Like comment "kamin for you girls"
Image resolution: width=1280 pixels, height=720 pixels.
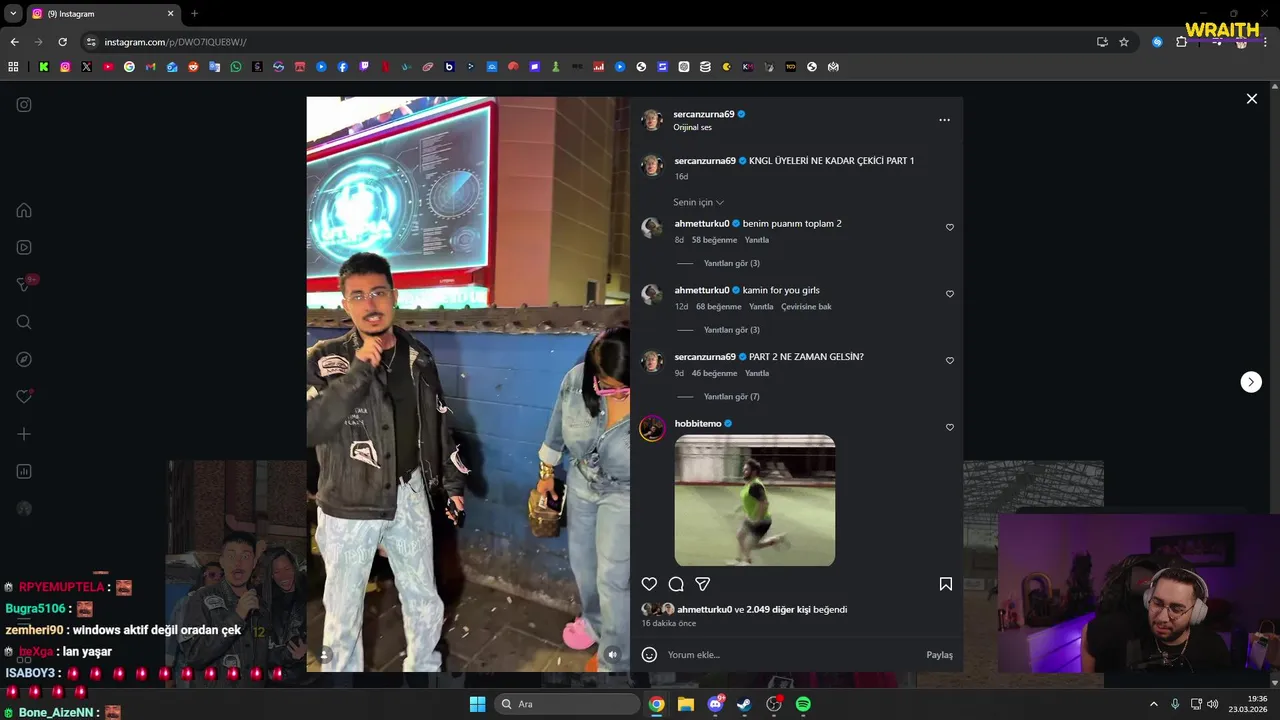click(x=950, y=294)
